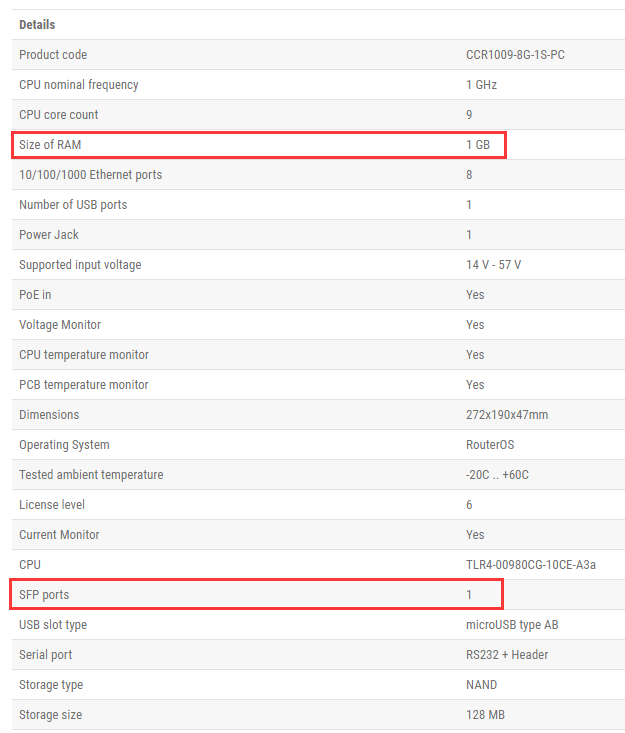
Task: Click the CPU model TLR4-00980CG-10CE-A3a
Action: click(531, 565)
